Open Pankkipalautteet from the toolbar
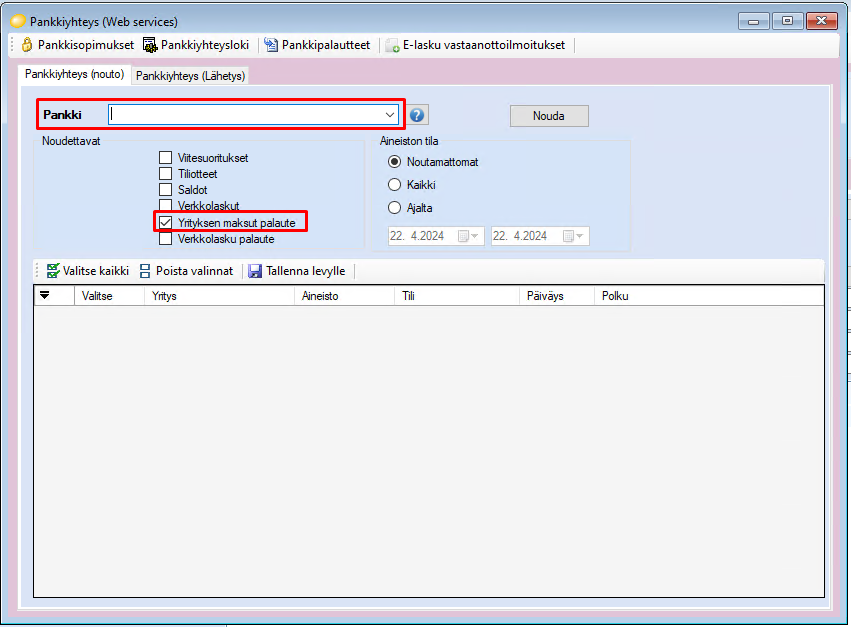The width and height of the screenshot is (851, 627). point(317,45)
